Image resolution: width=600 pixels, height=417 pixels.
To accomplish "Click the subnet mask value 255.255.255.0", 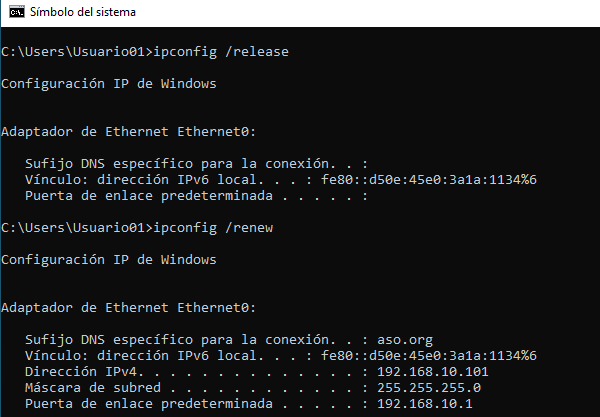I will (428, 387).
